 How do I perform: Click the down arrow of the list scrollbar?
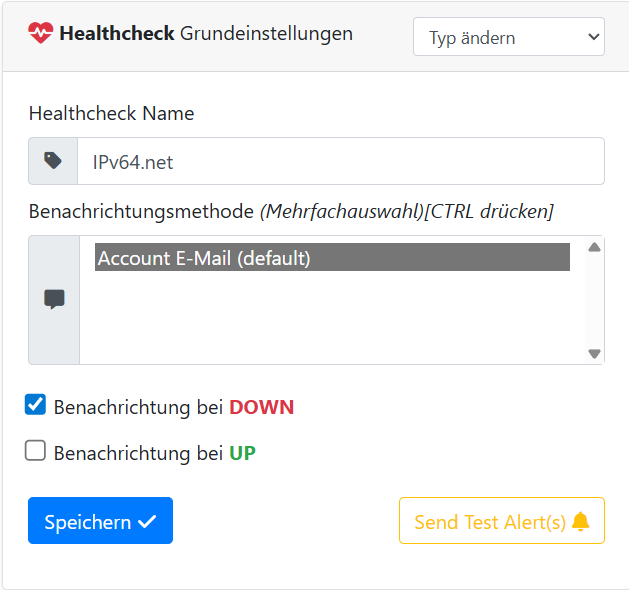594,353
